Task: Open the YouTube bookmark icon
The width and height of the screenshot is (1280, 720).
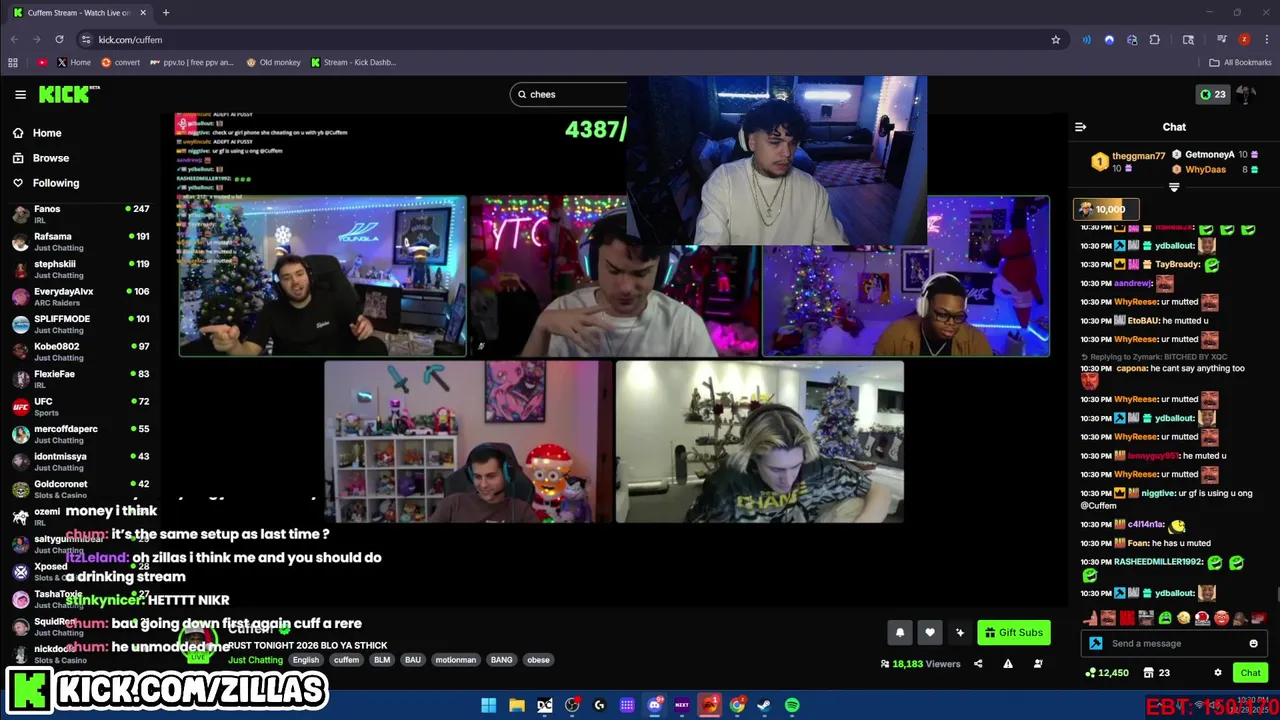Action: 41,62
